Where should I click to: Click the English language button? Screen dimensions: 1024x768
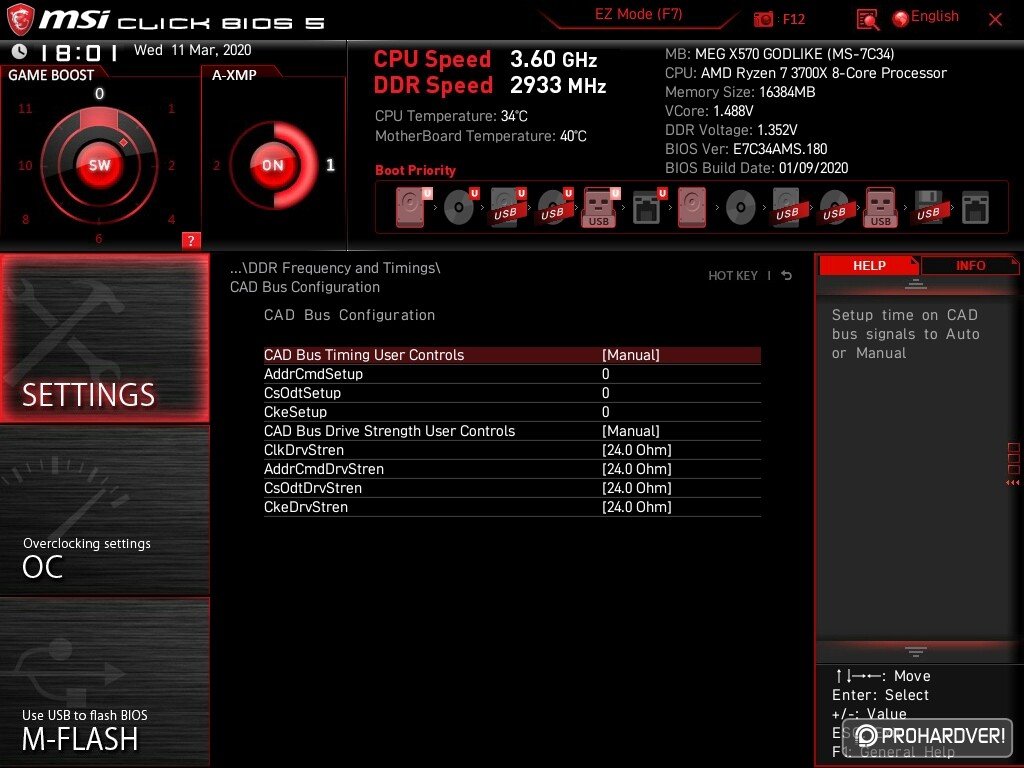935,17
